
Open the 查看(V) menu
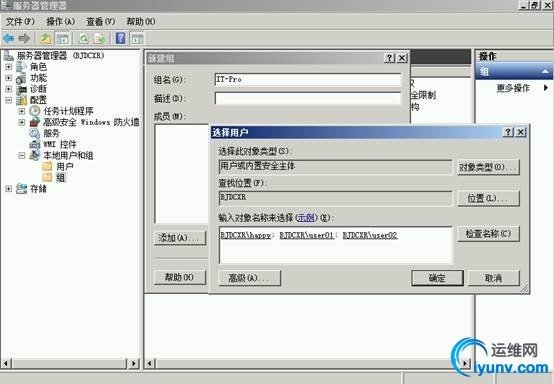(x=101, y=22)
